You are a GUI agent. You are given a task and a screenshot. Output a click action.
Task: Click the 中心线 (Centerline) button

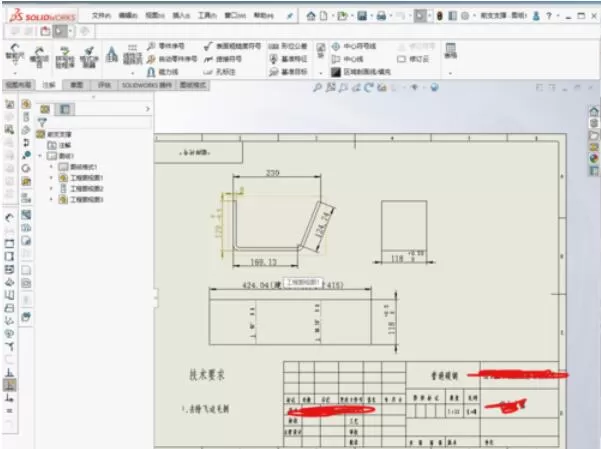(x=347, y=59)
